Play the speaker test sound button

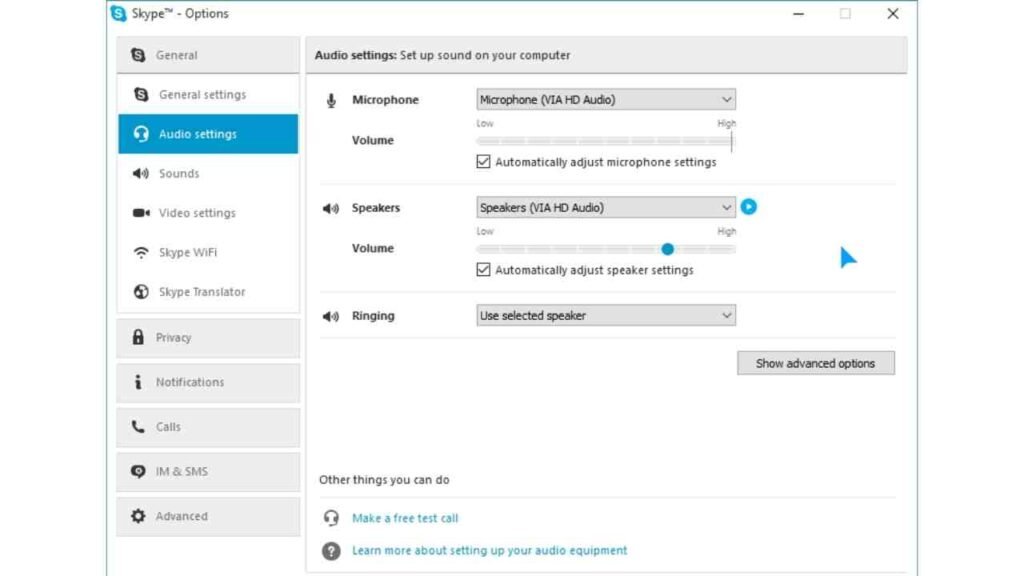click(x=748, y=207)
